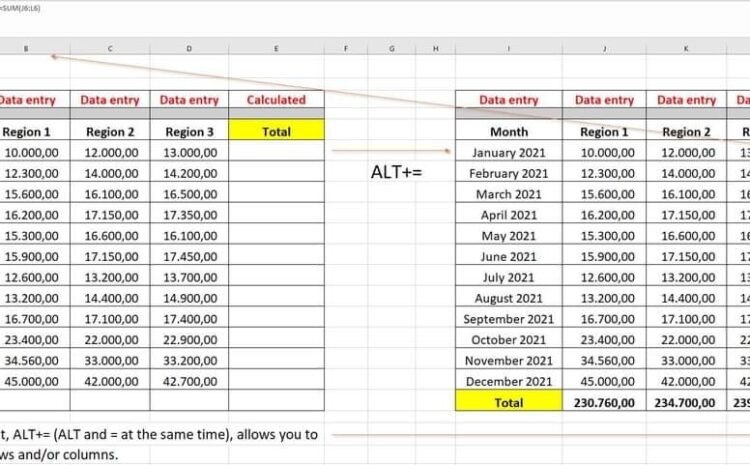
Task: Select Region 3 cell 17.350,00
Action: click(189, 215)
